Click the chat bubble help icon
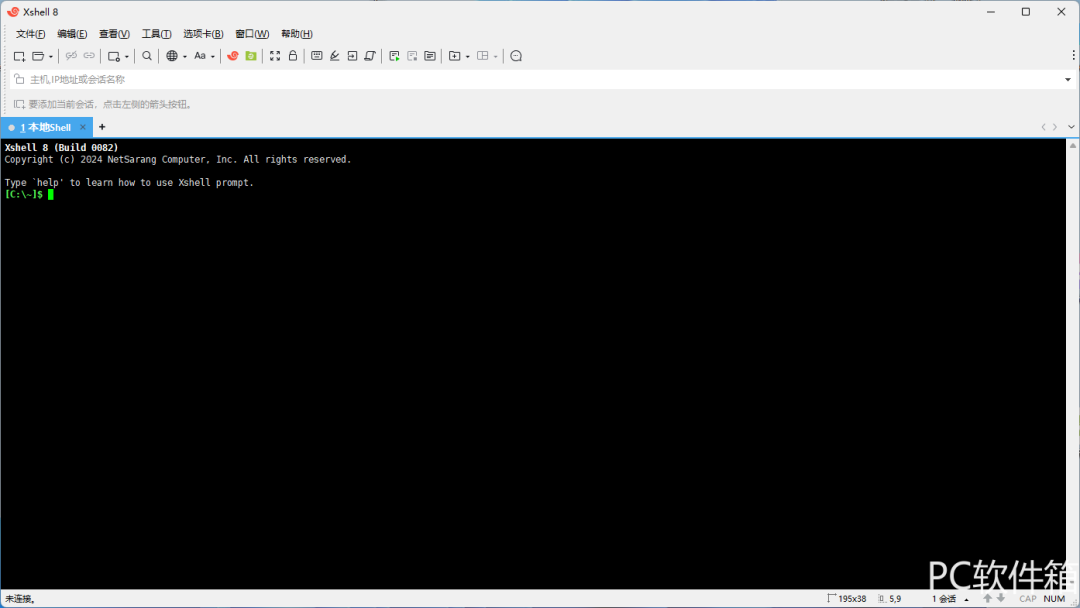Screen dimensions: 1080x608 516,56
